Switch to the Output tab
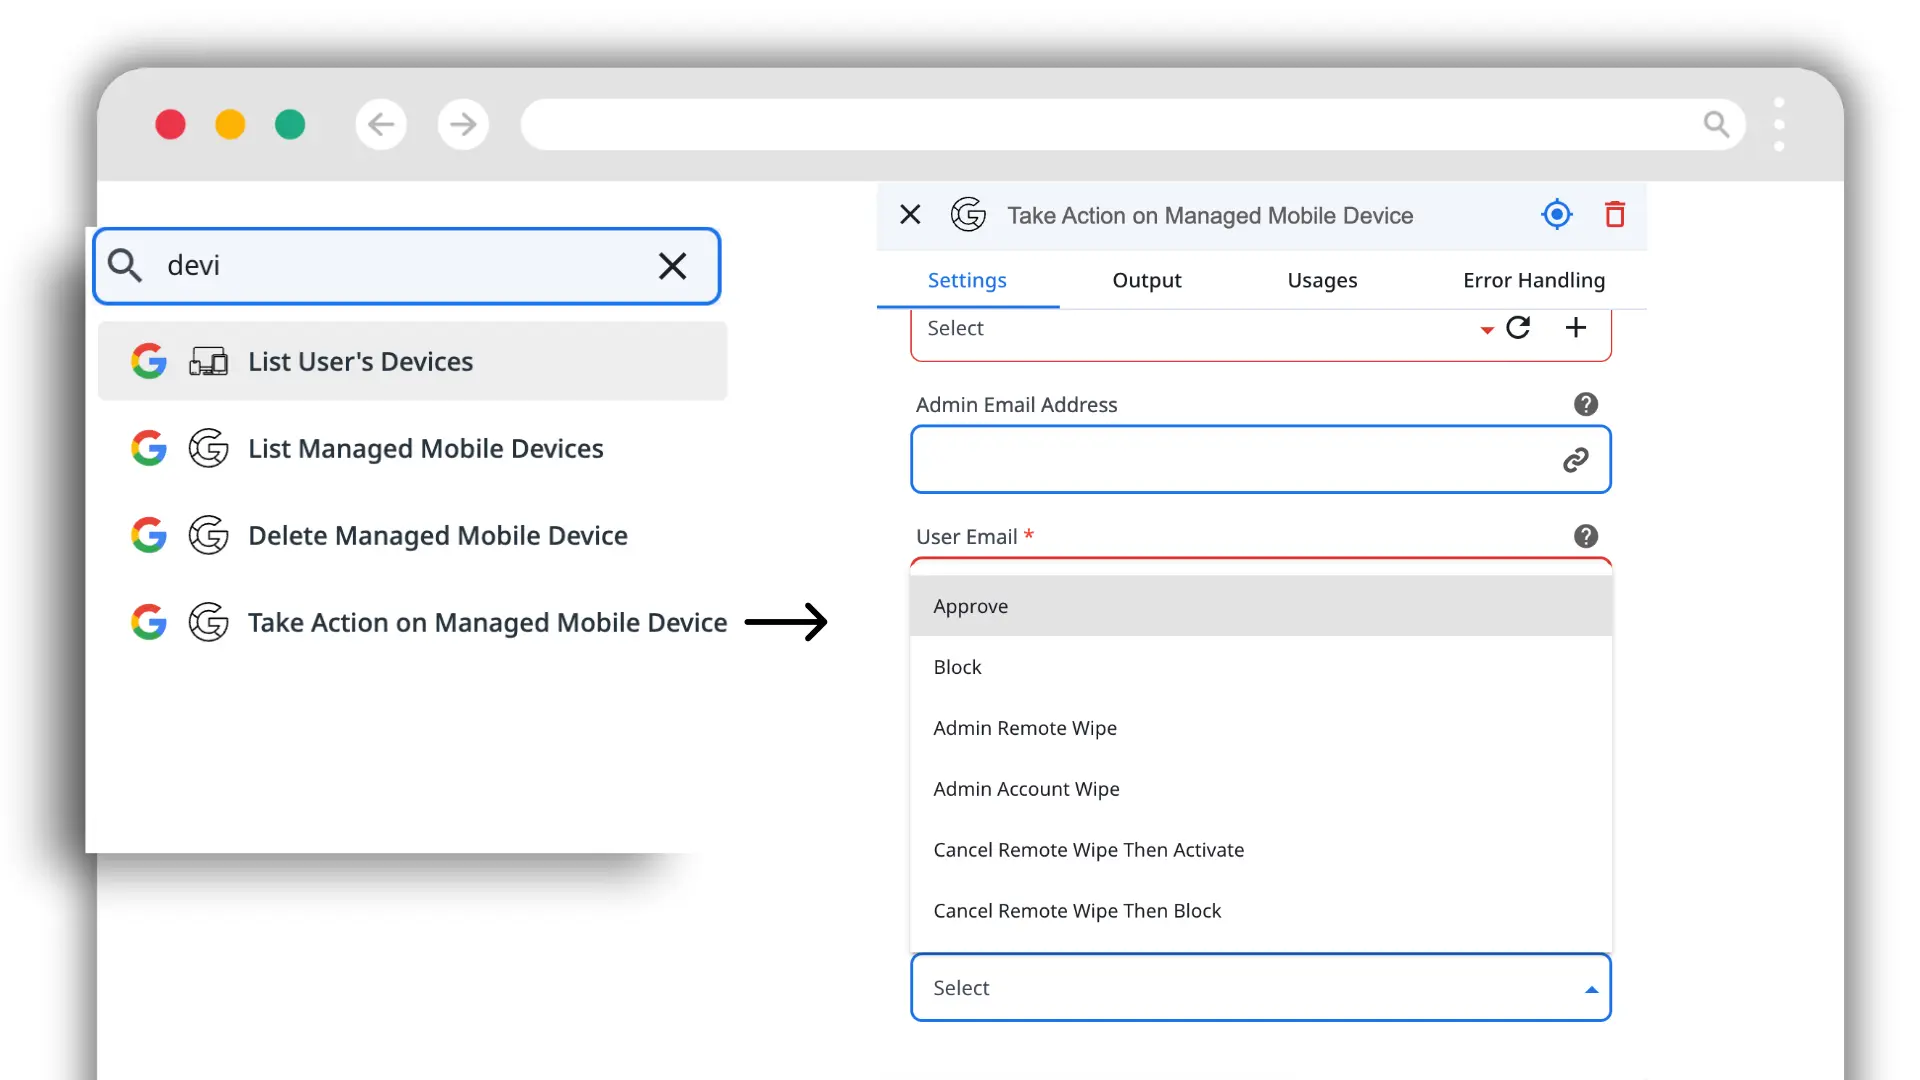This screenshot has height=1080, width=1920. (1147, 280)
